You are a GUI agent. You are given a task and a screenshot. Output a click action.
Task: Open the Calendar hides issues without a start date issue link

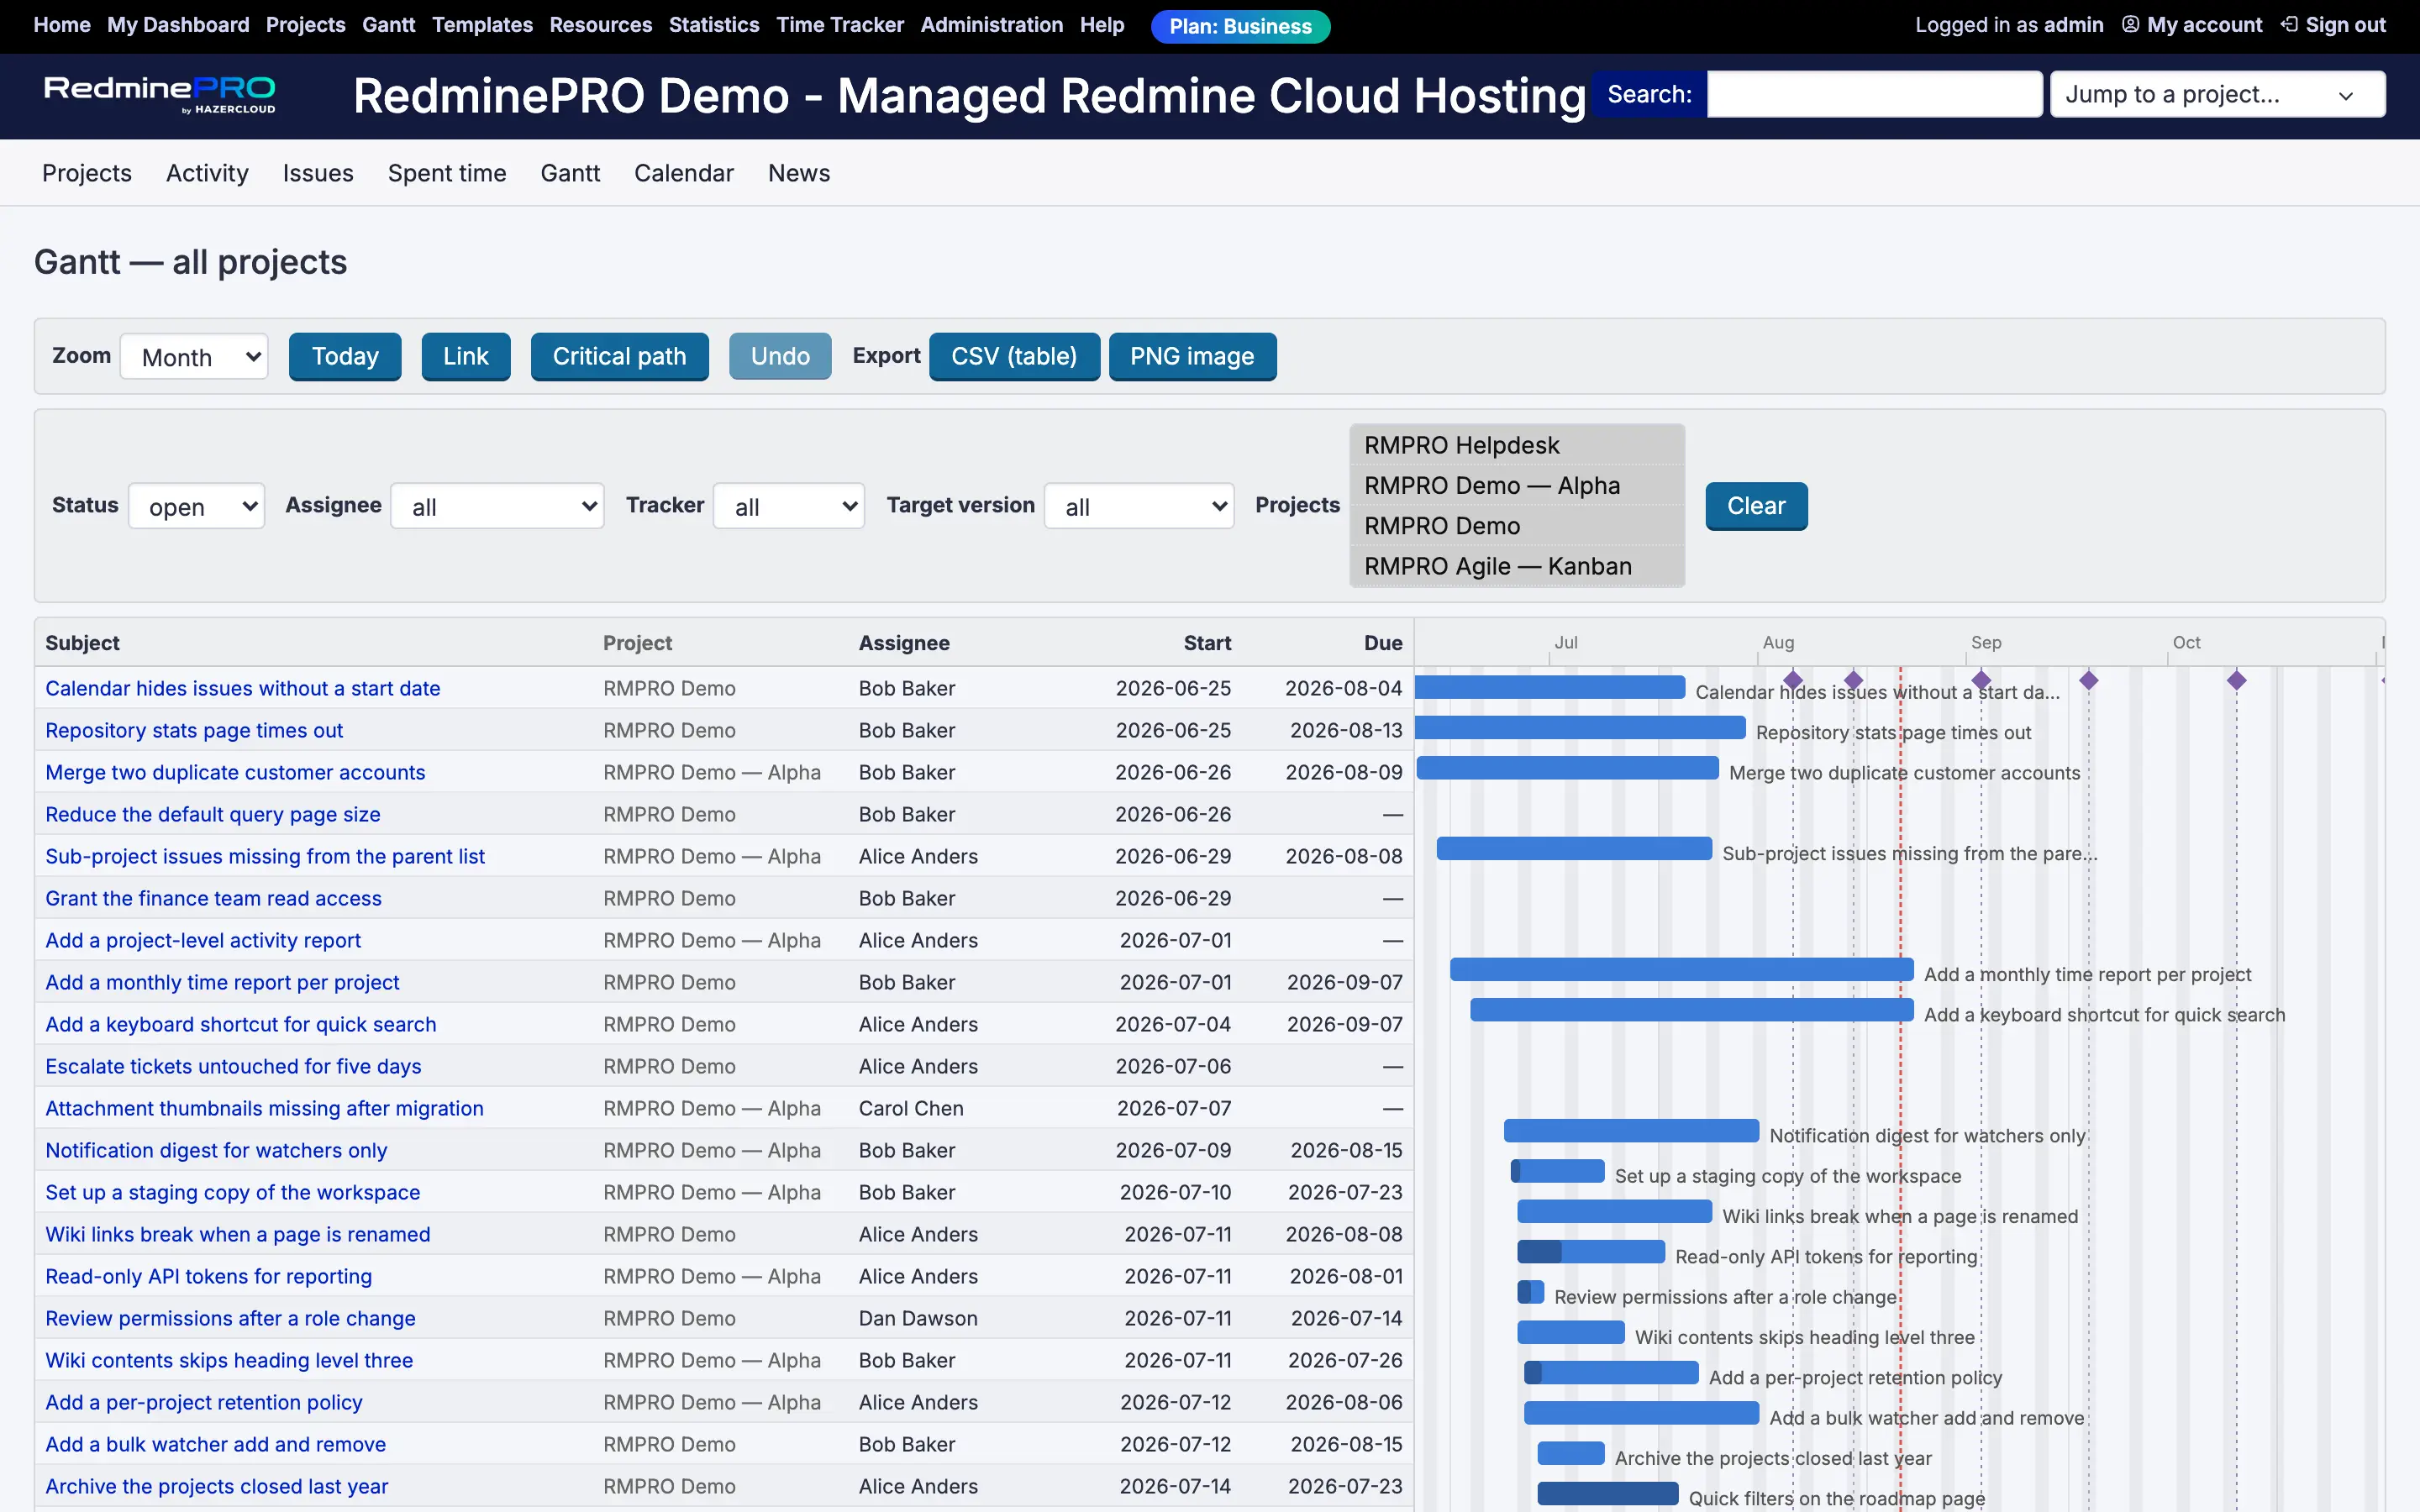243,688
